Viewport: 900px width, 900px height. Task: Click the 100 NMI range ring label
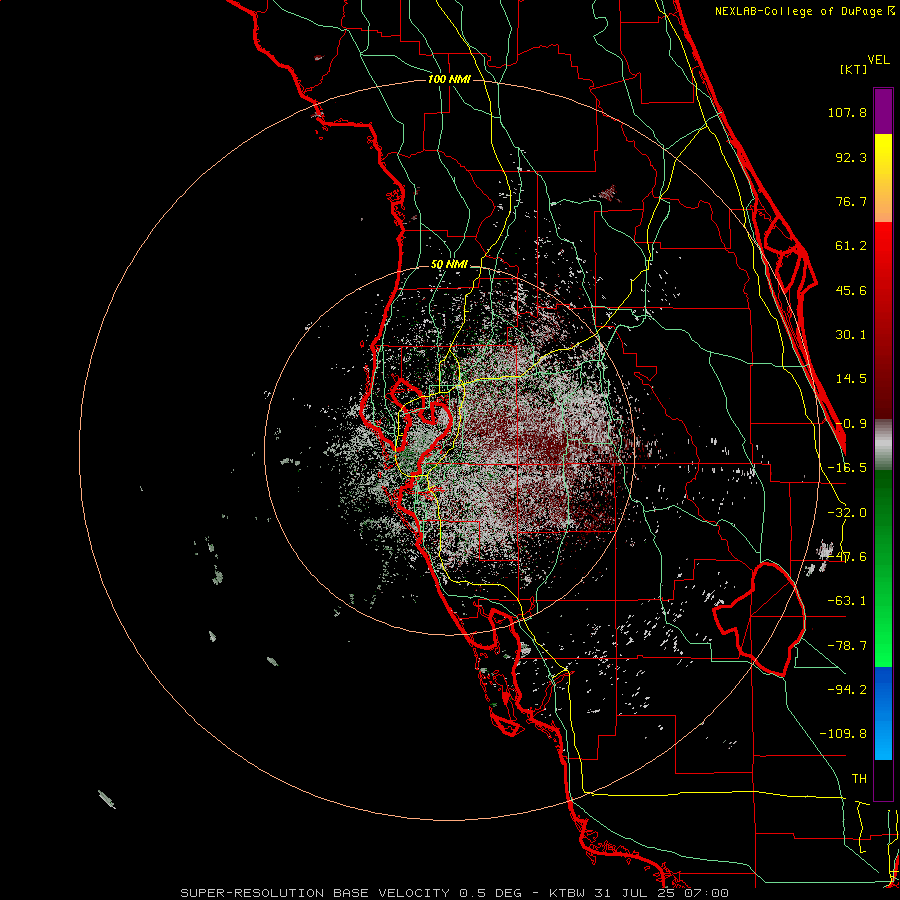449,79
